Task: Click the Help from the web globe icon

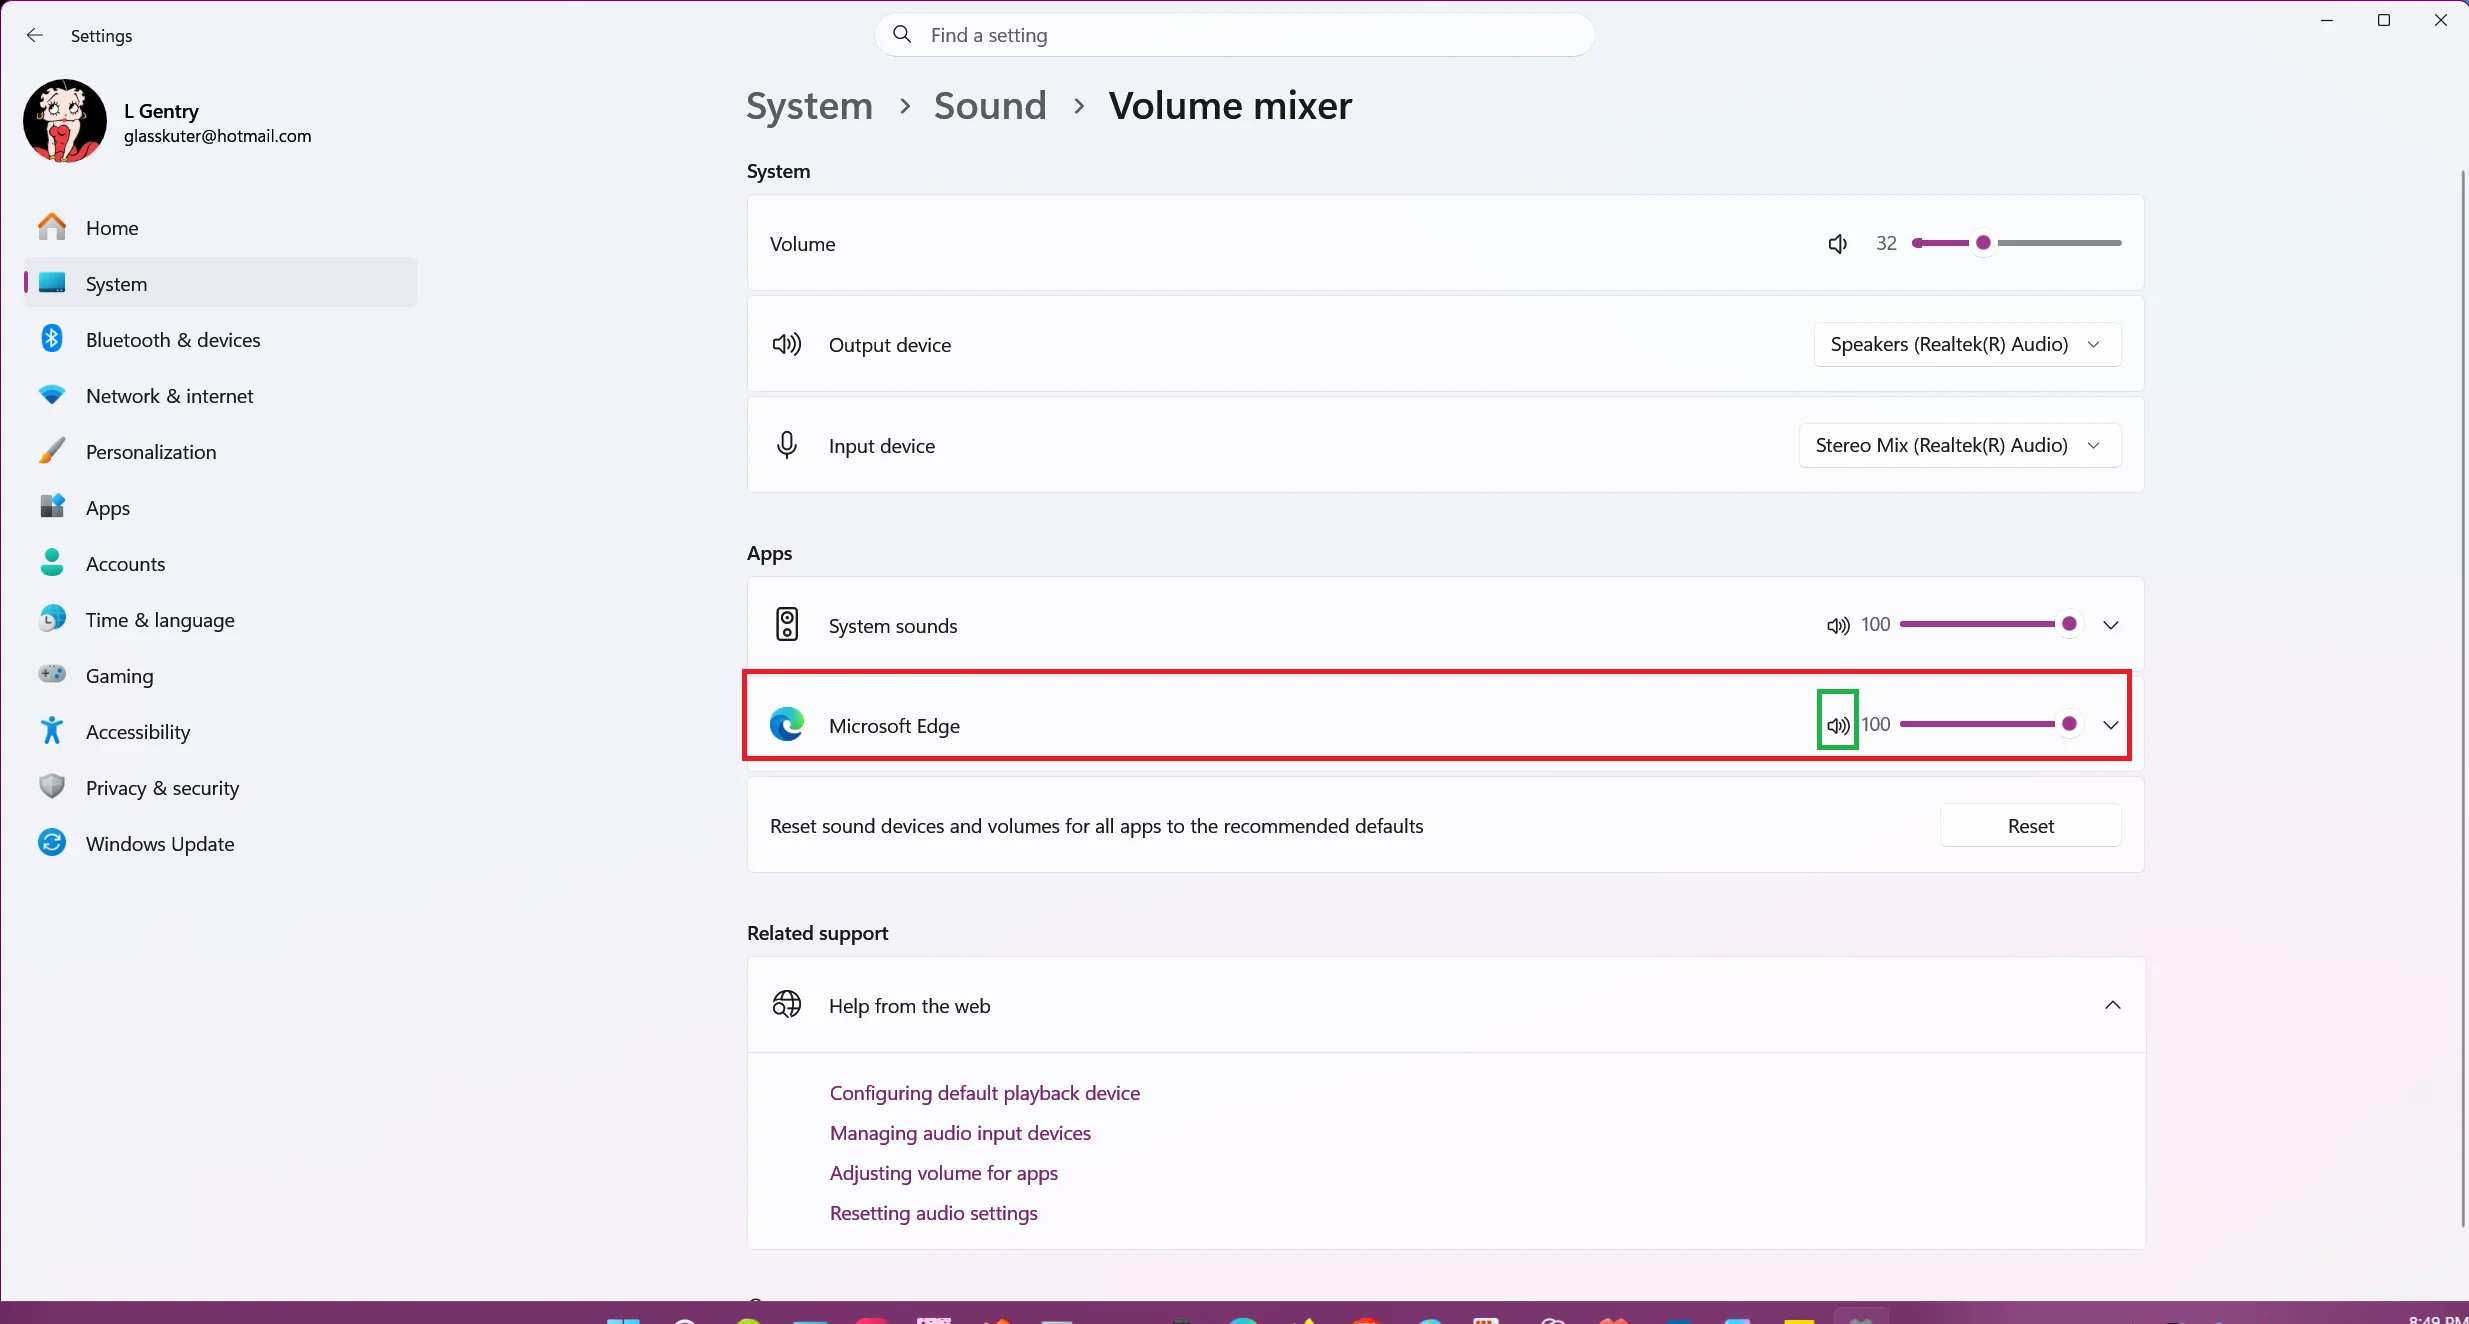Action: pos(787,1004)
